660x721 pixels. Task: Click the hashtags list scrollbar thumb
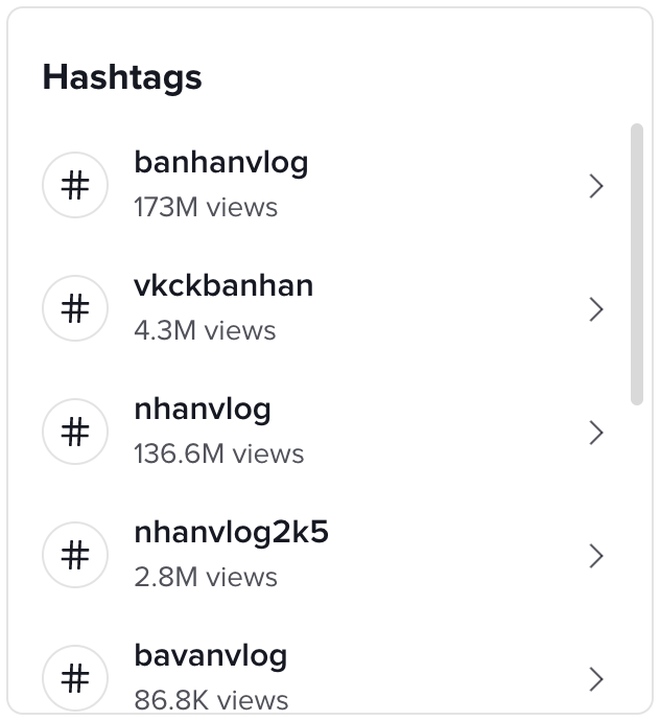tap(637, 264)
